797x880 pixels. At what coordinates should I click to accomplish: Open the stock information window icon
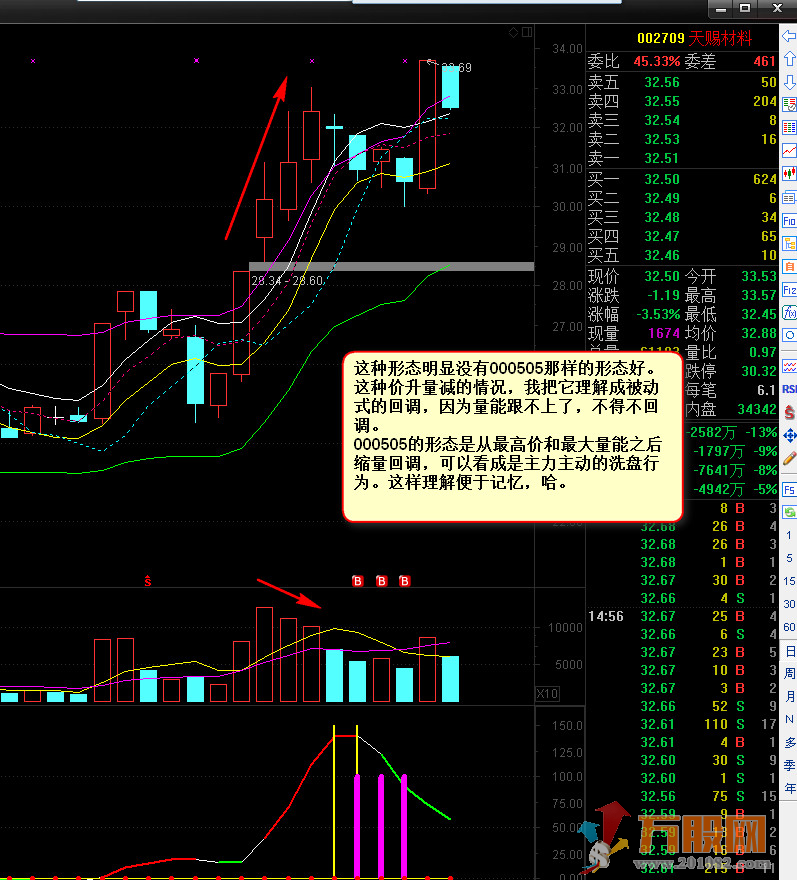click(789, 198)
